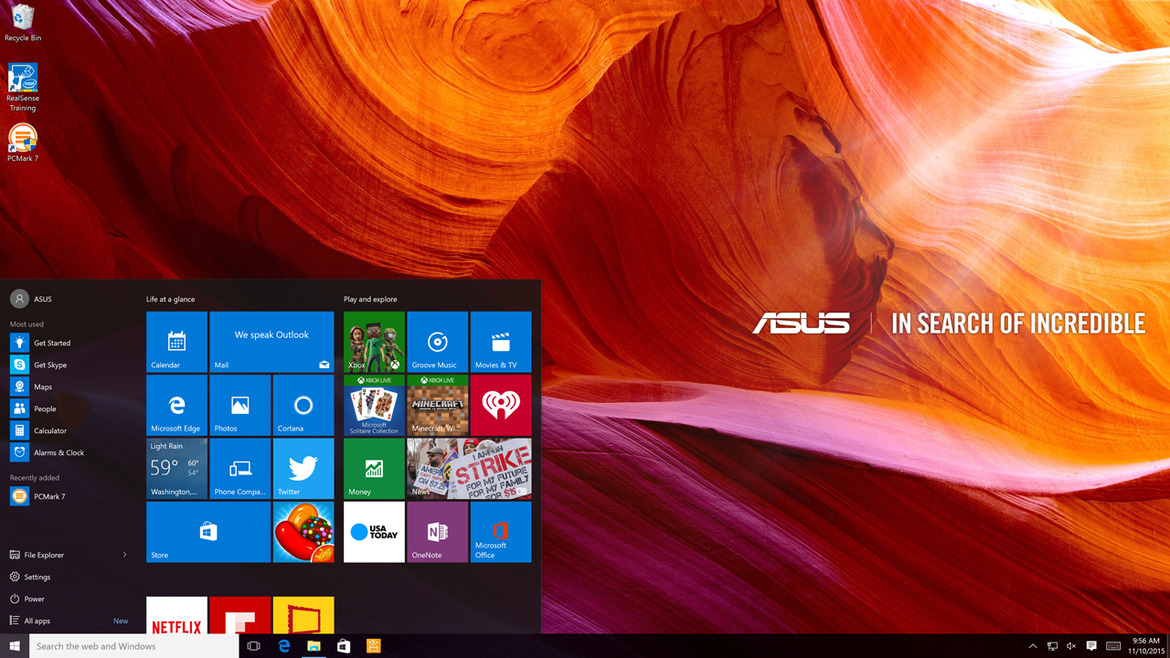Open the Store tile in Start menu
Viewport: 1170px width, 658px height.
tap(208, 532)
